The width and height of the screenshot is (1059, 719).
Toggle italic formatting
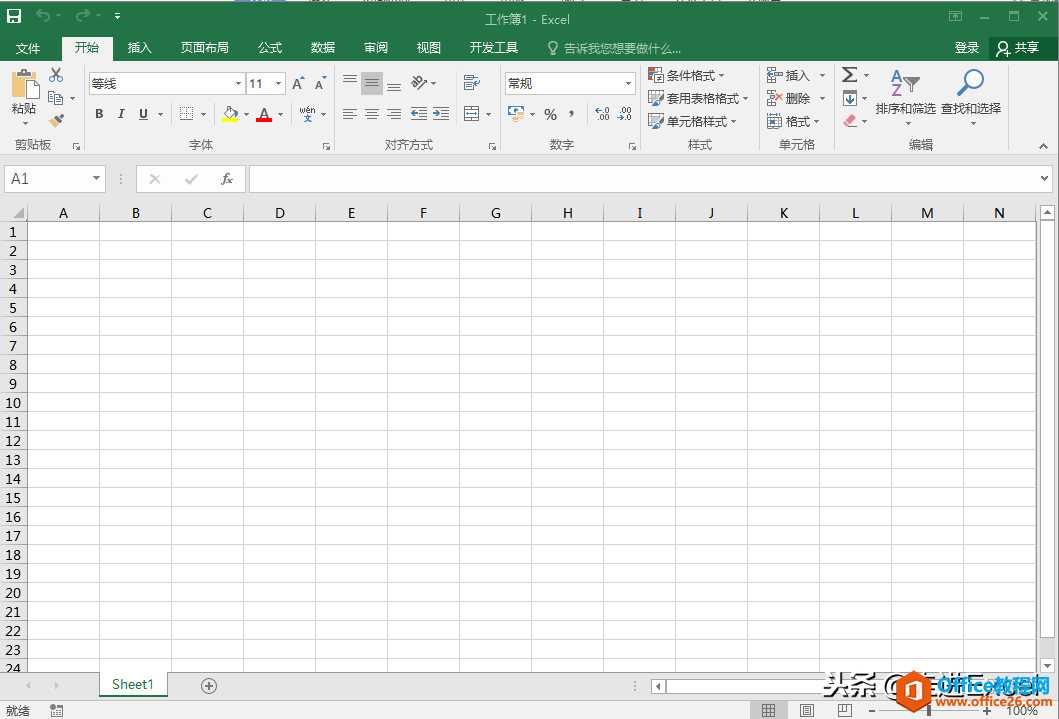[x=120, y=113]
